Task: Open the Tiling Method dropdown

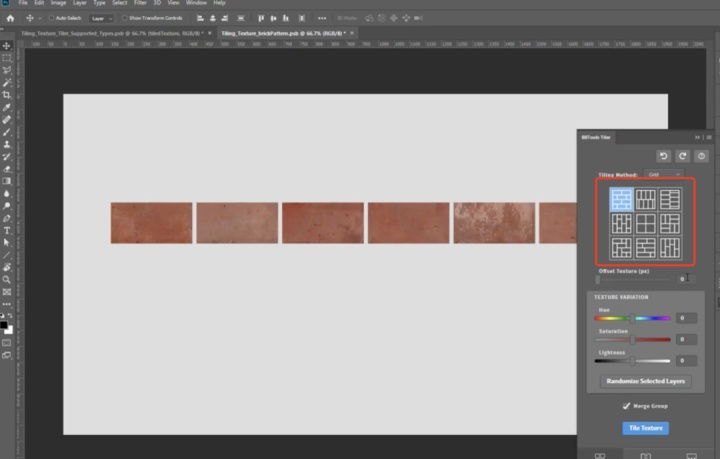Action: pos(663,175)
